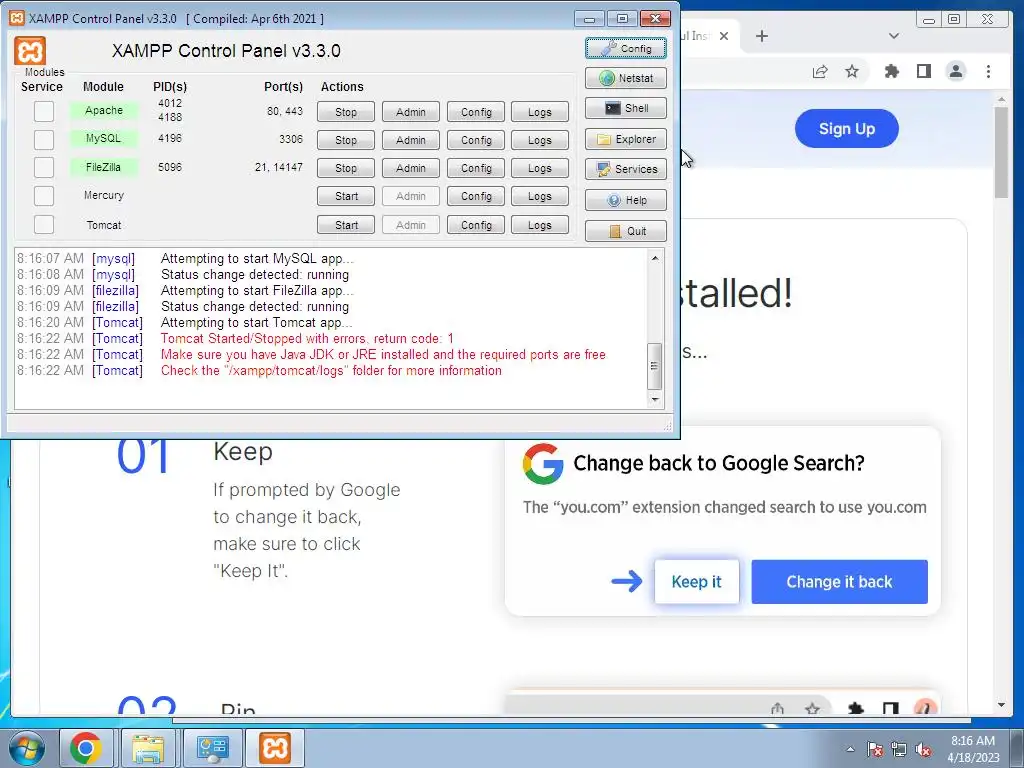Image resolution: width=1024 pixels, height=768 pixels.
Task: Open the file explorer taskbar icon
Action: click(x=148, y=748)
